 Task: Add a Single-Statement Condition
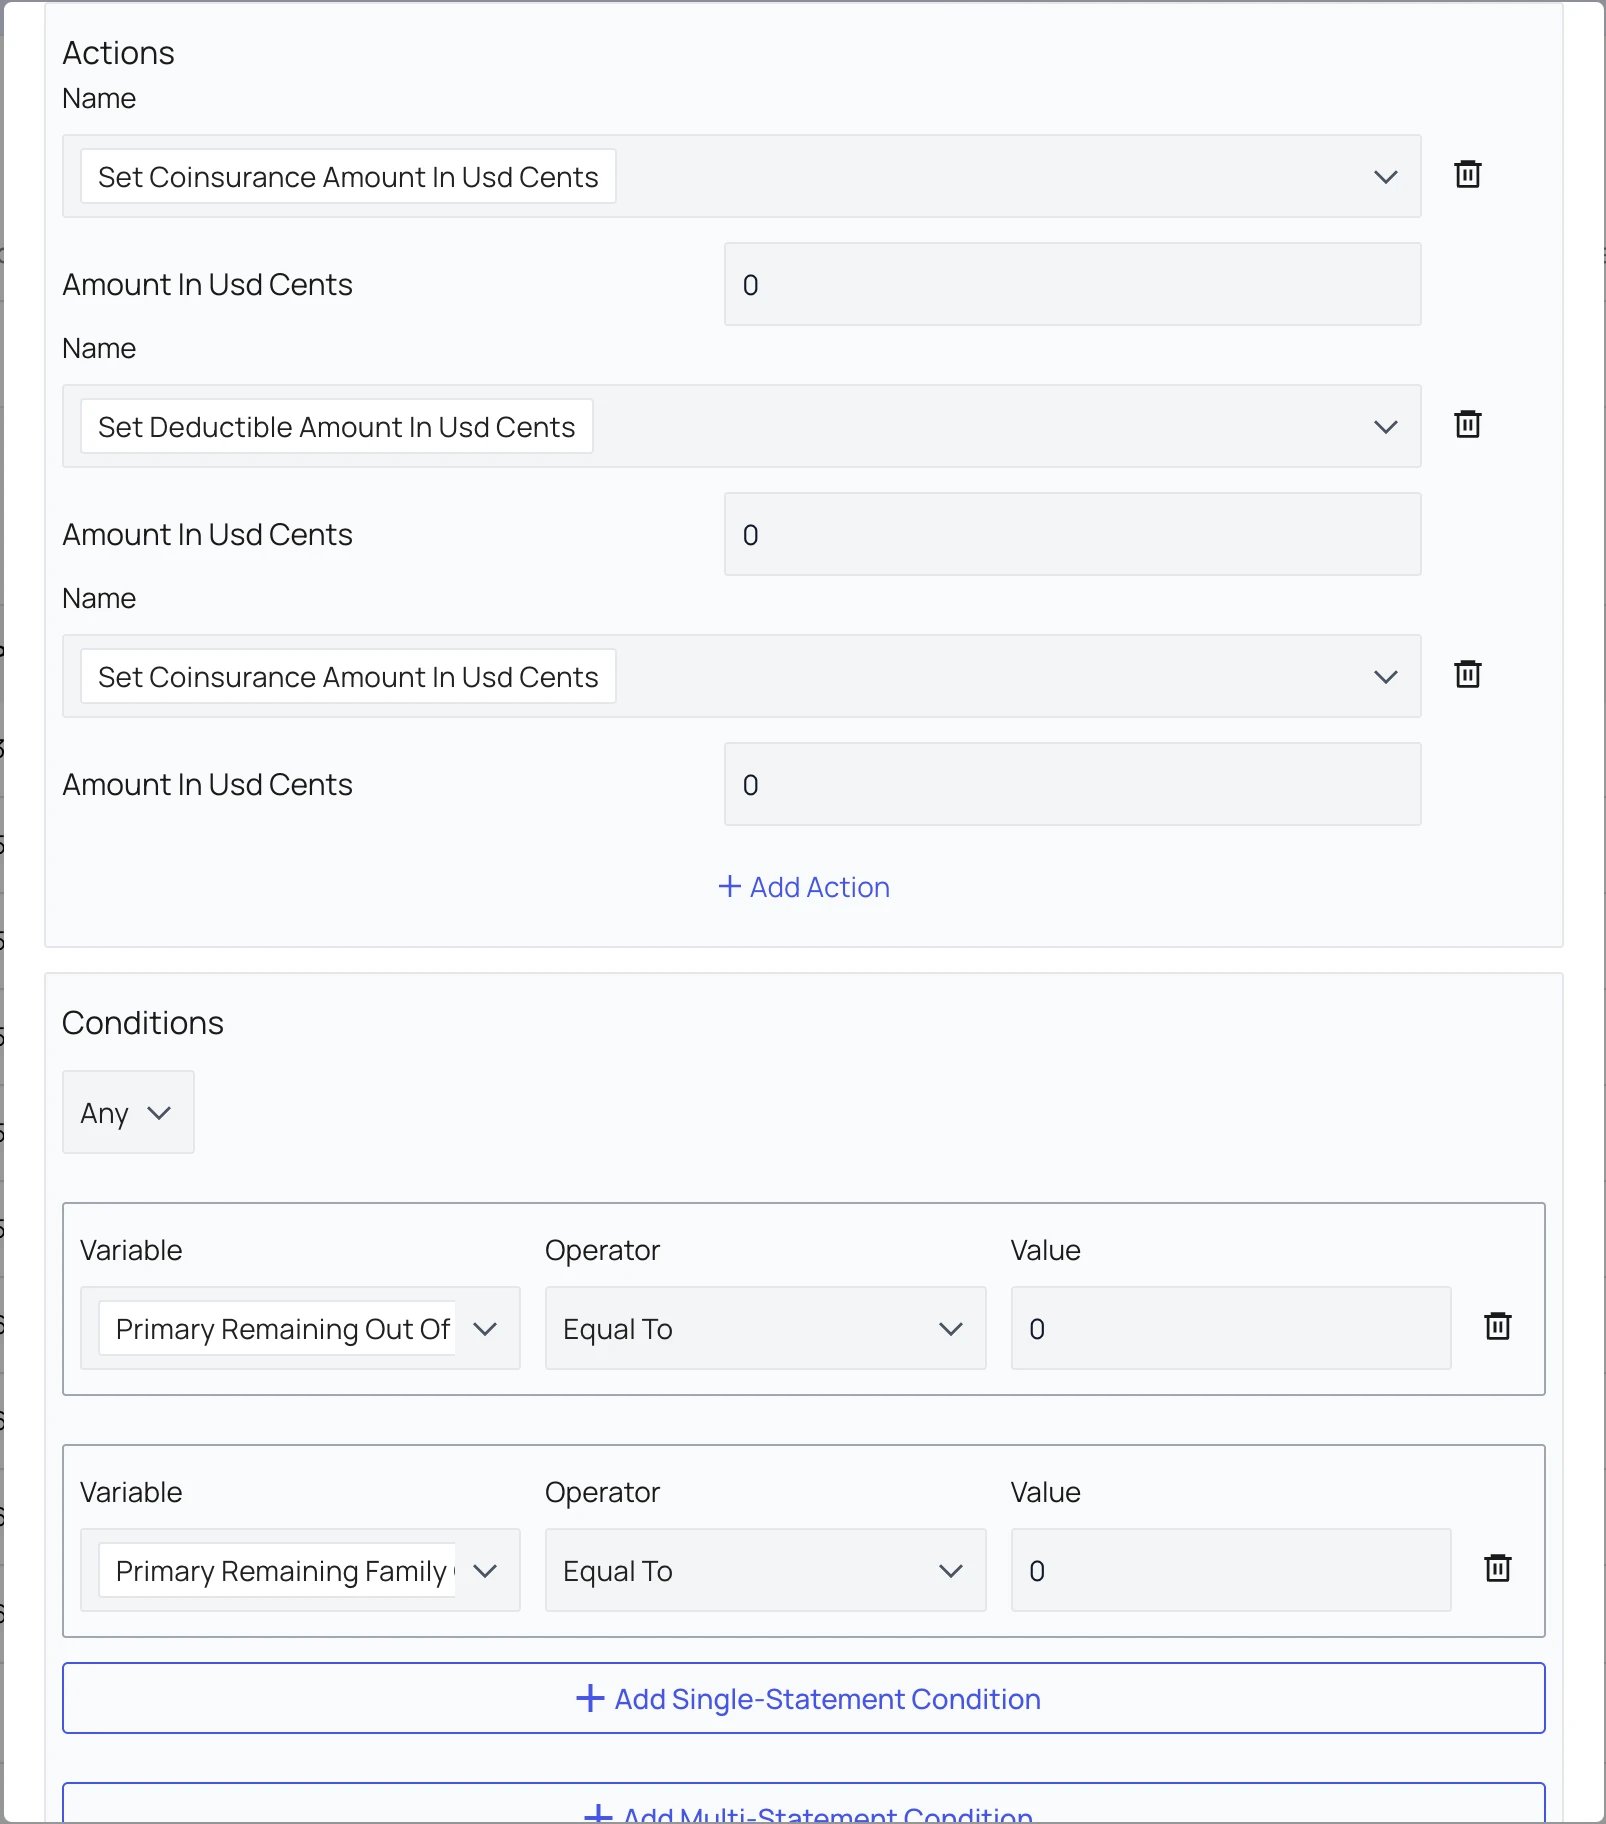(803, 1698)
